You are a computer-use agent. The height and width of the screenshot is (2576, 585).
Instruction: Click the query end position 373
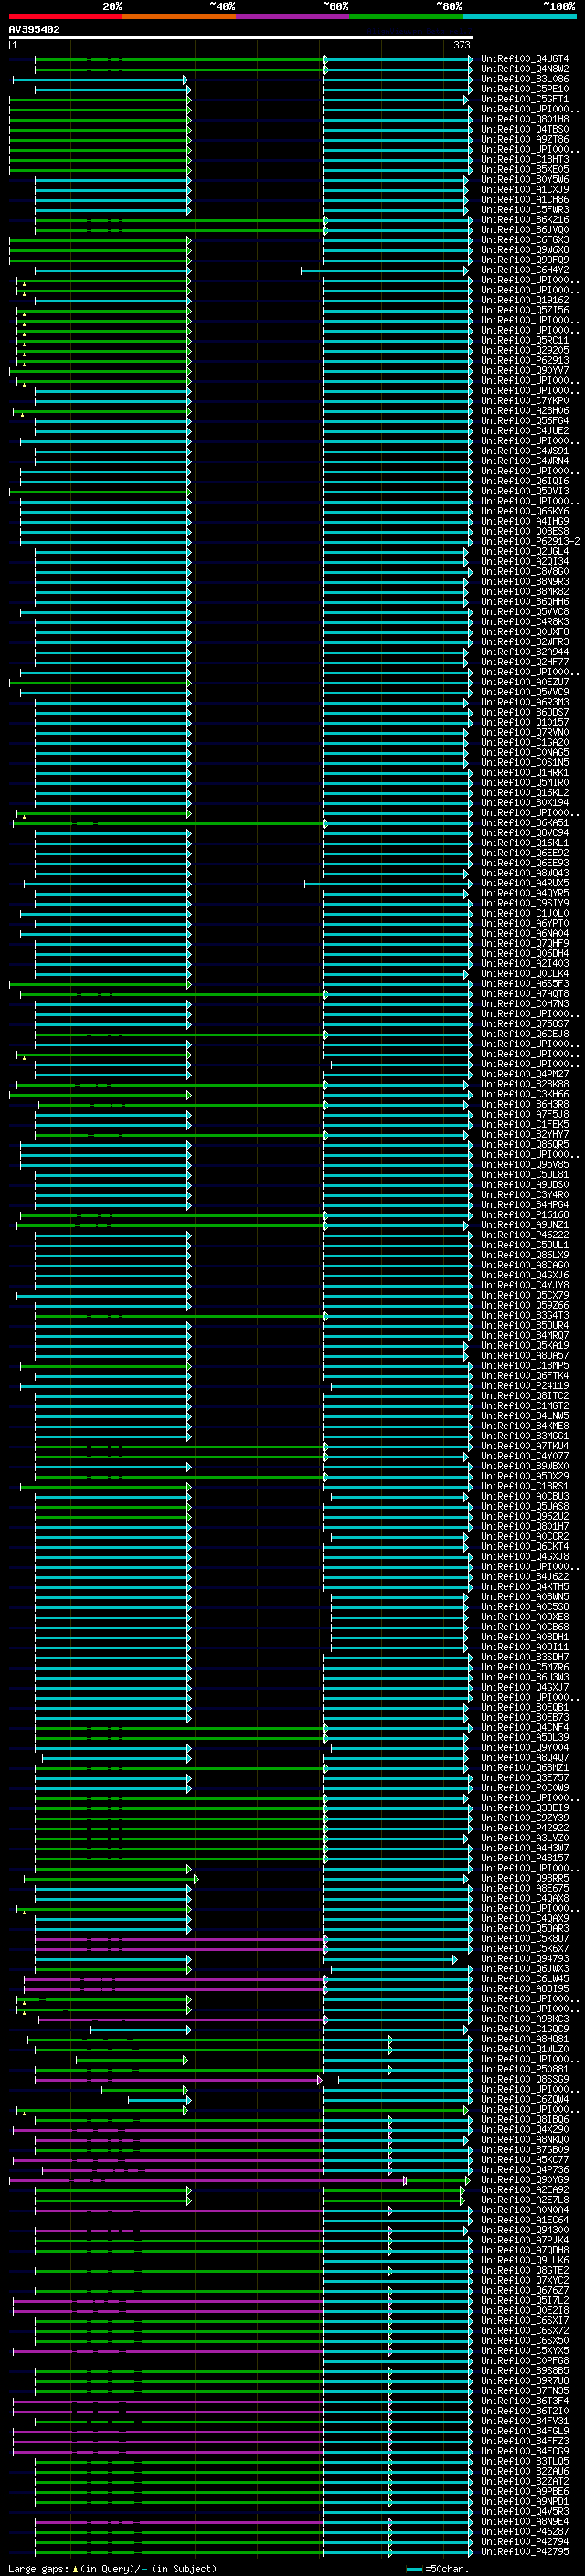point(462,45)
